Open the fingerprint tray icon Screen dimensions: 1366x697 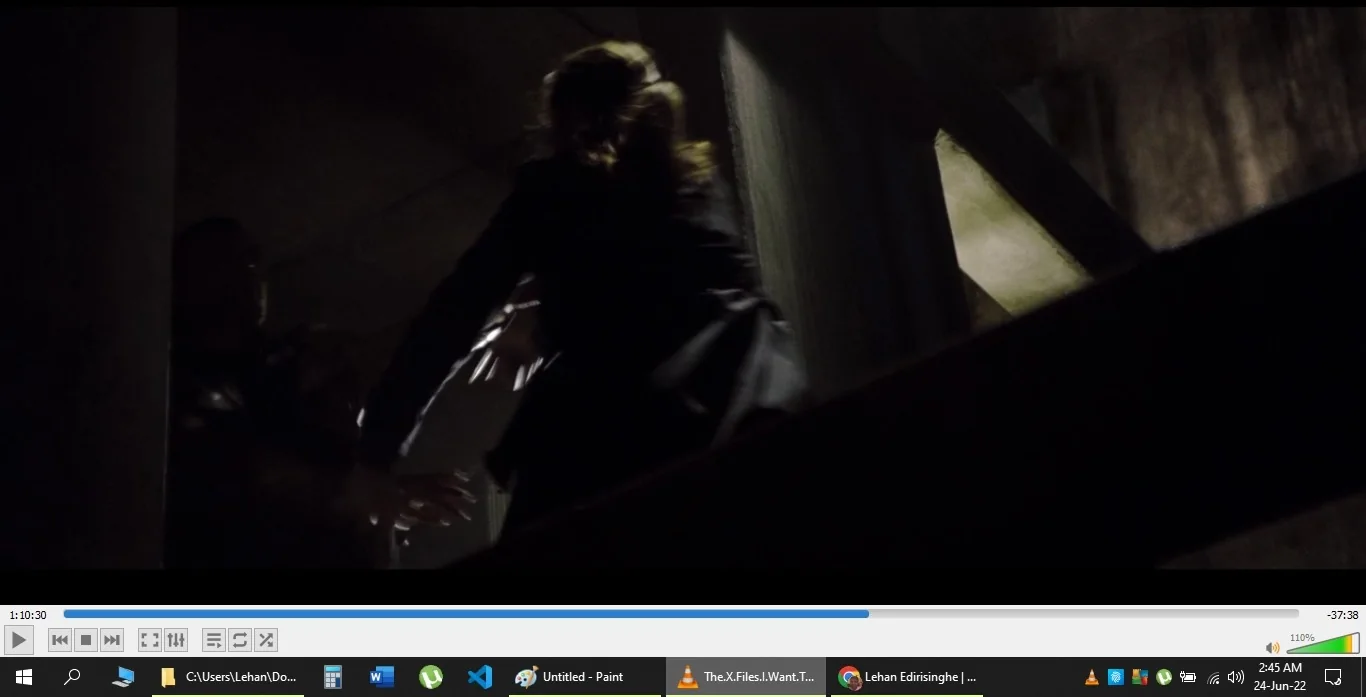point(1116,677)
